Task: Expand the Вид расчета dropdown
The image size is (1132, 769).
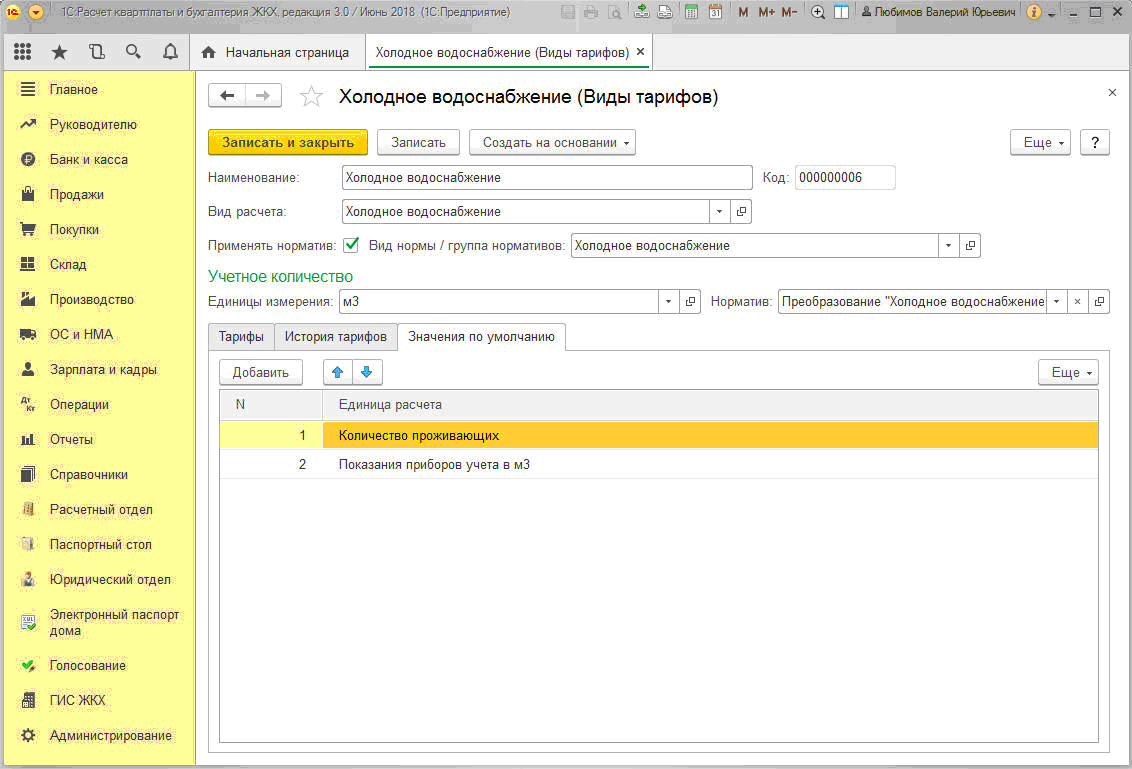Action: [x=719, y=212]
